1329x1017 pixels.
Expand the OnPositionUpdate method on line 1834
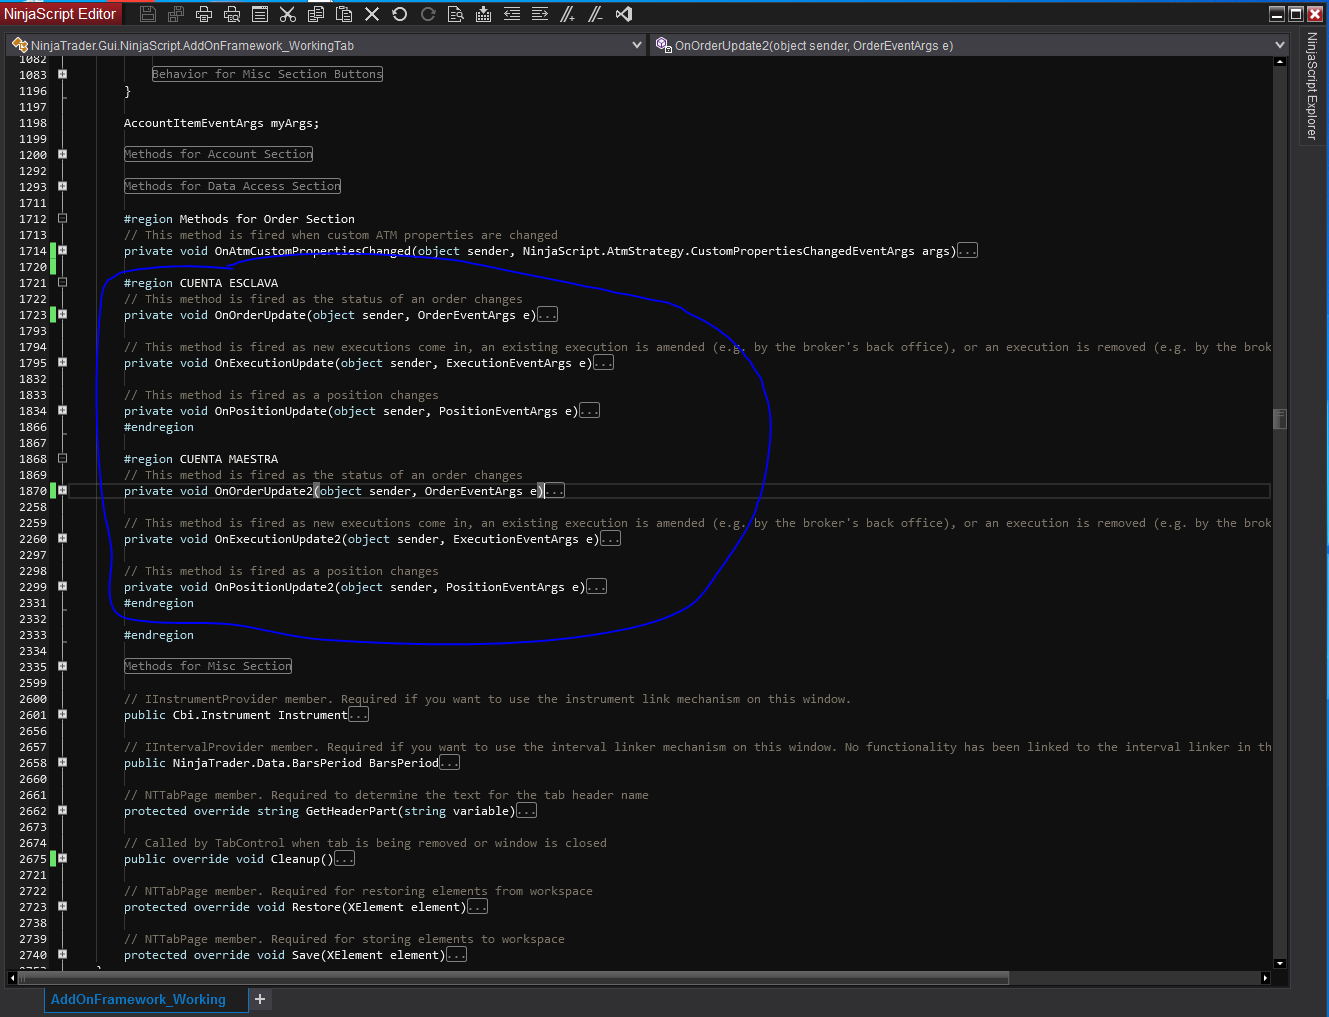(62, 410)
